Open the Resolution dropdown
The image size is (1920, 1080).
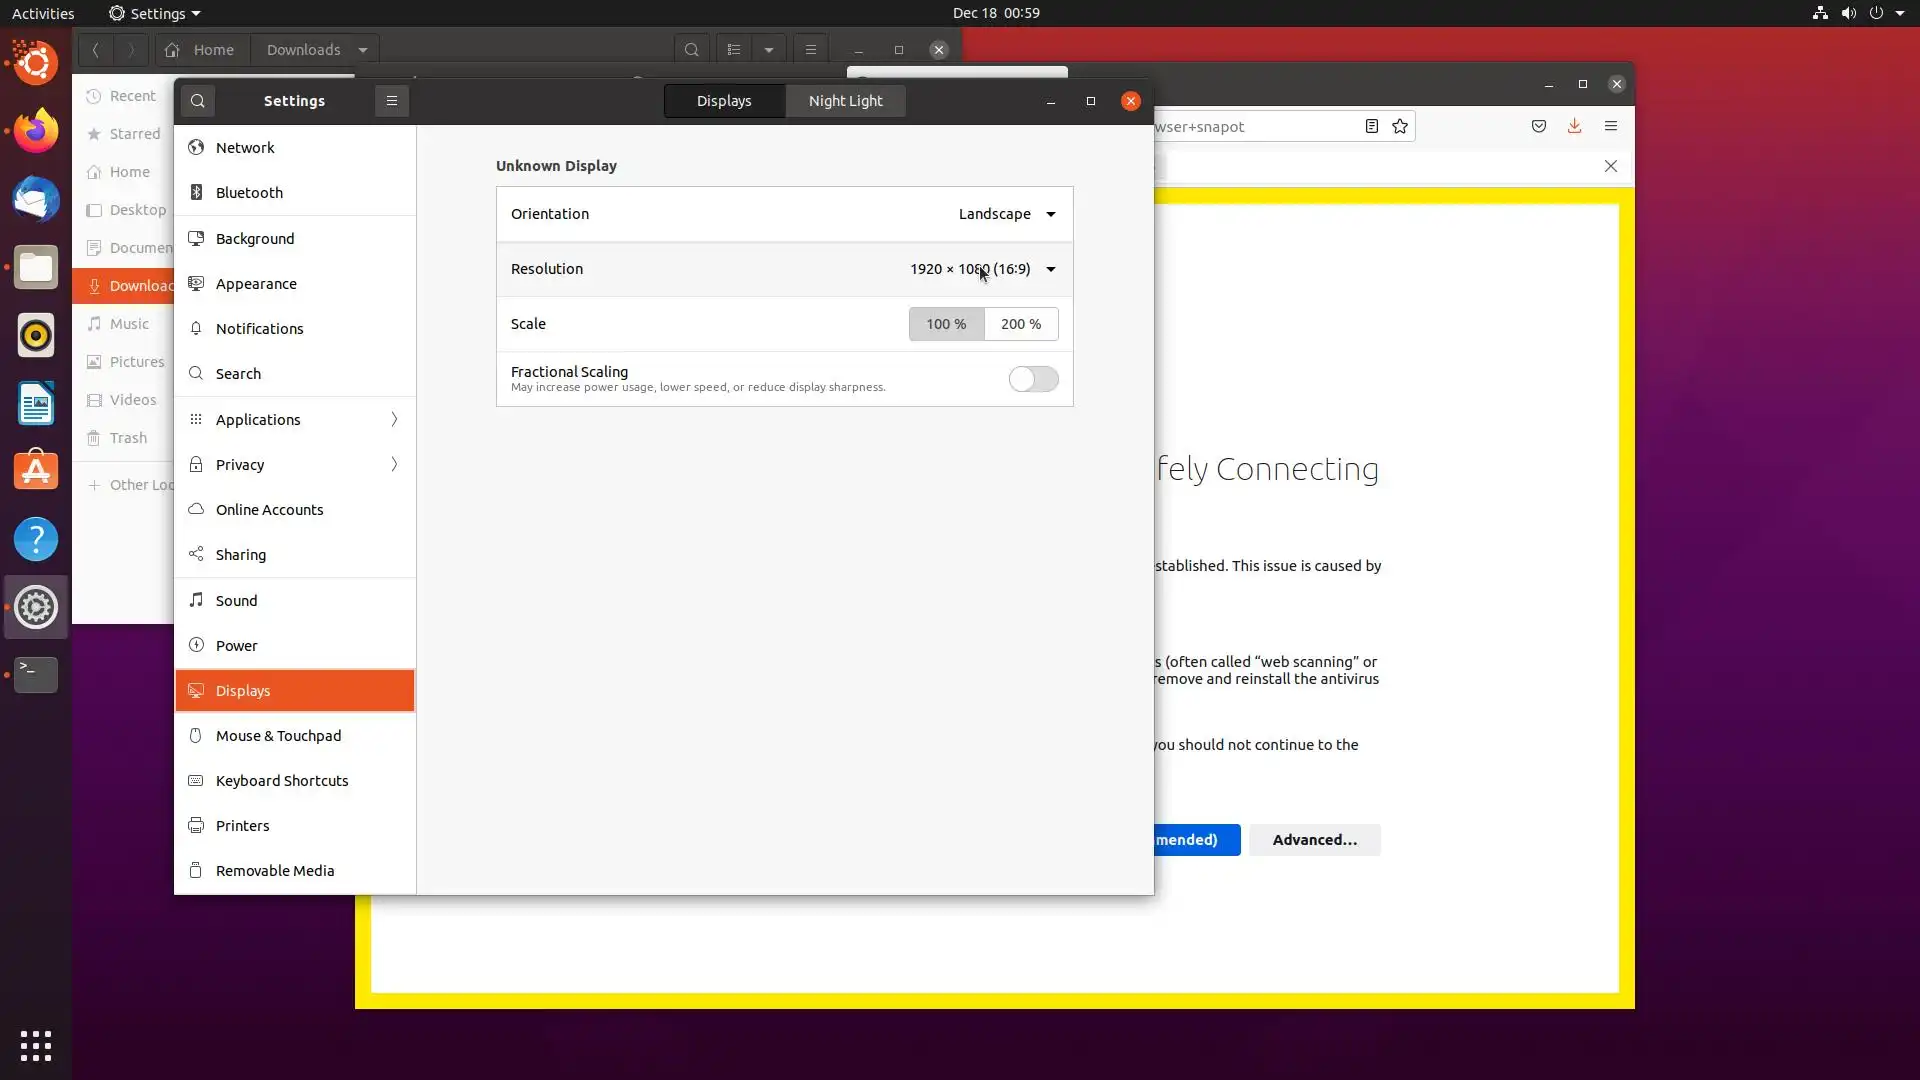tap(982, 269)
